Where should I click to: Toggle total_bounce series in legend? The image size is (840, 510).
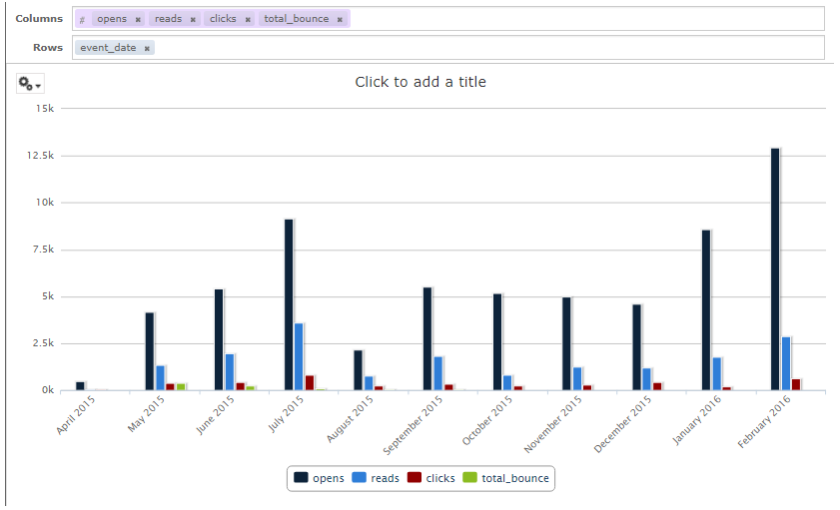(x=506, y=478)
